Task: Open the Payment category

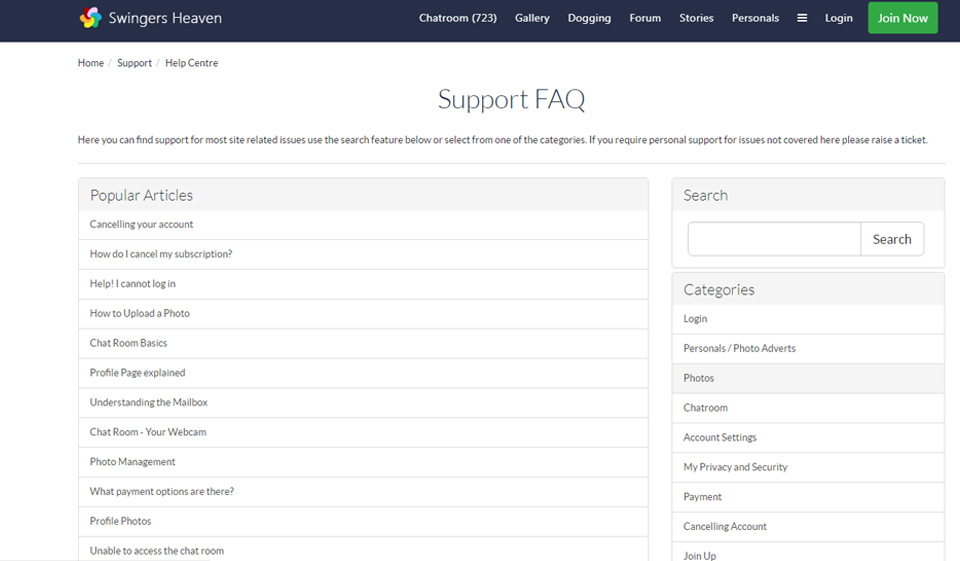Action: 702,497
